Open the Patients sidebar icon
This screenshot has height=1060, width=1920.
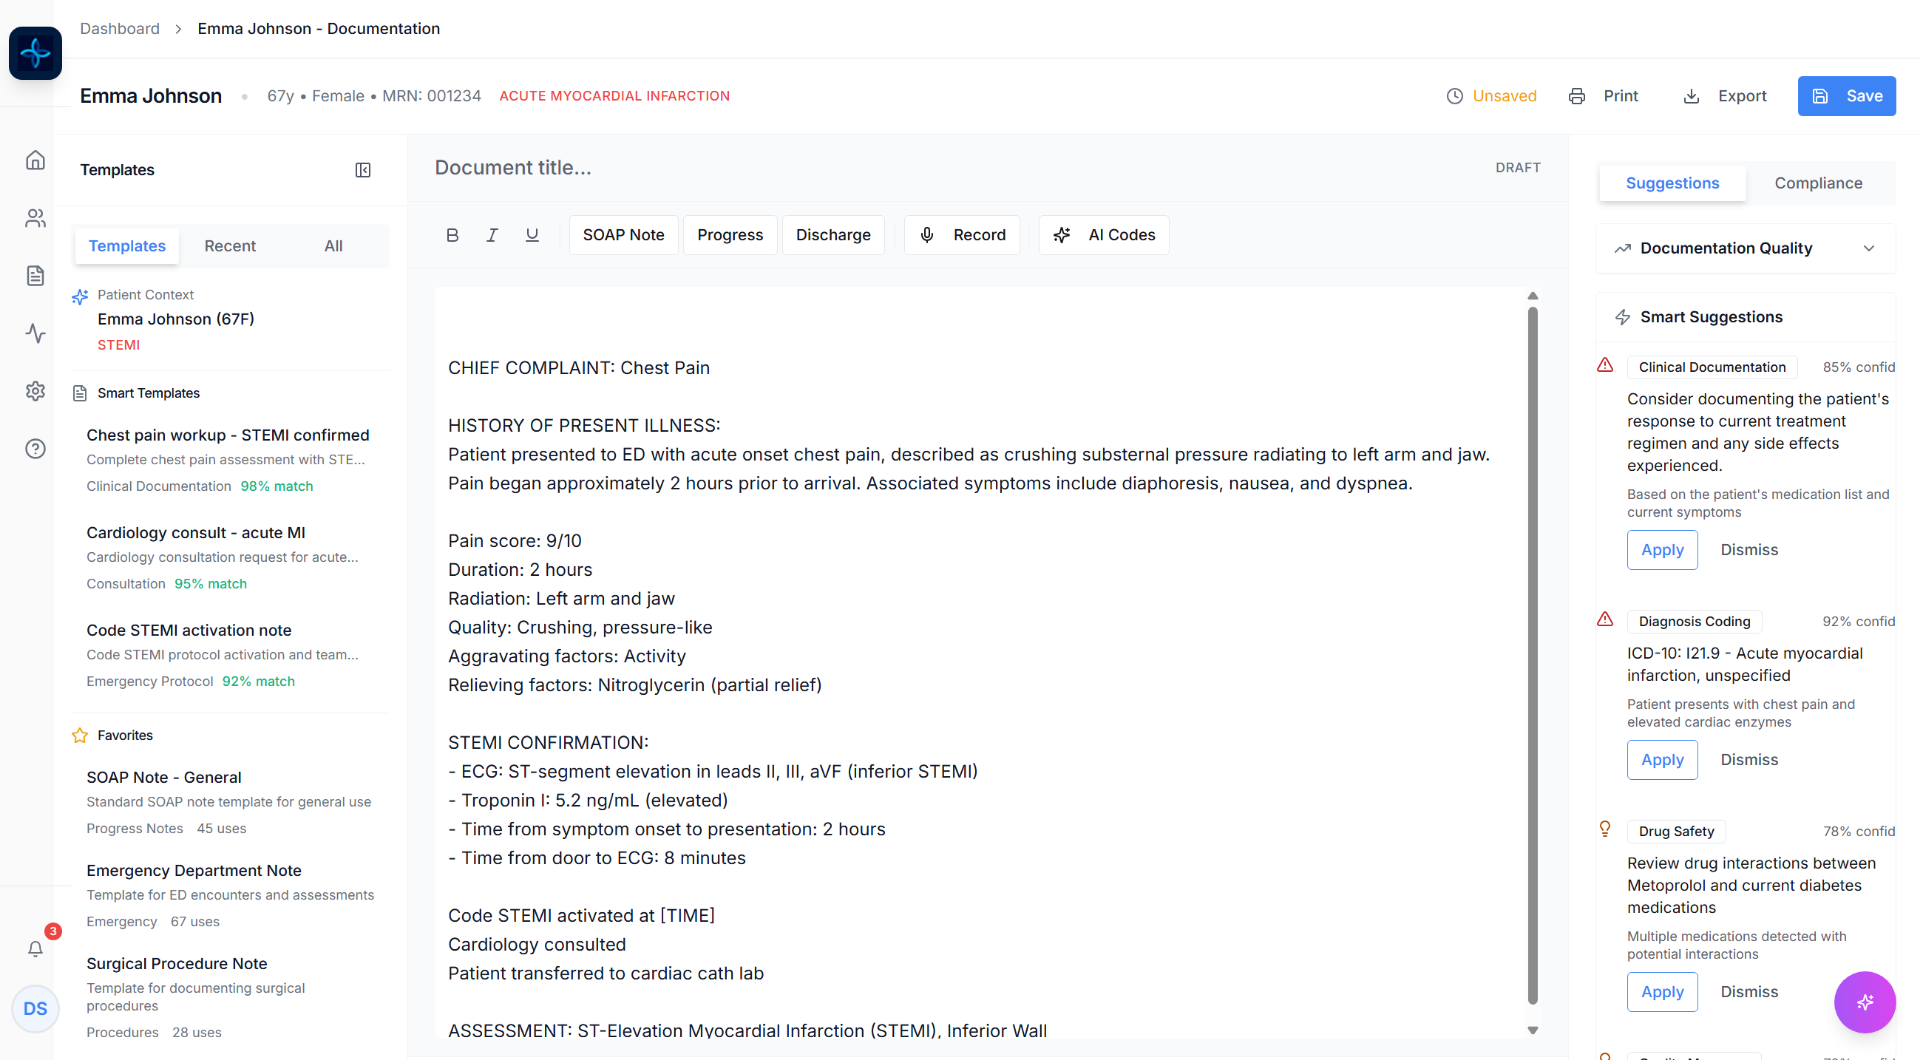35,218
